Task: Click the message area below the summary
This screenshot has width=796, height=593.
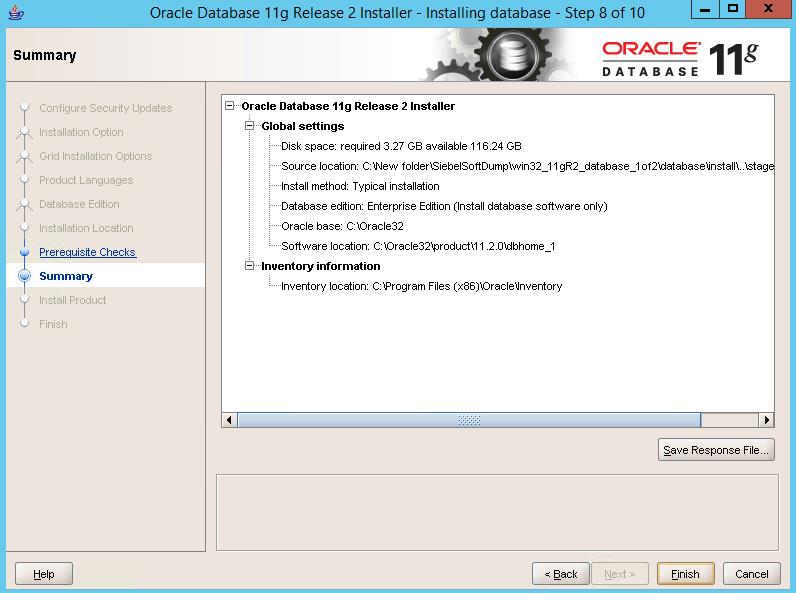Action: click(497, 512)
